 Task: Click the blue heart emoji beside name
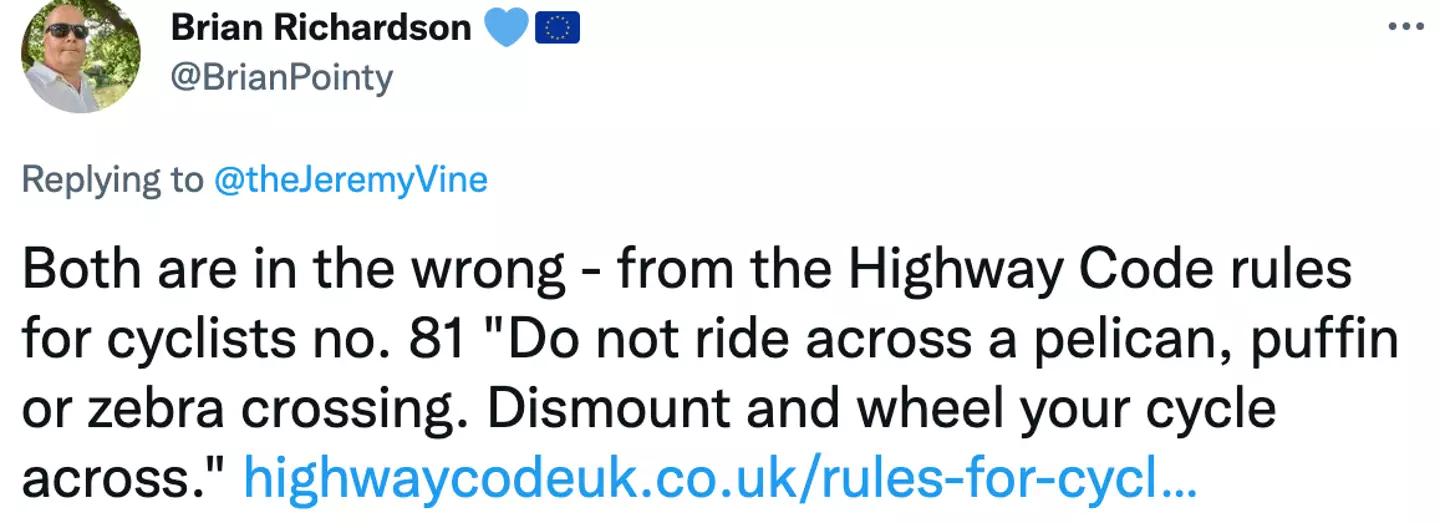click(507, 29)
